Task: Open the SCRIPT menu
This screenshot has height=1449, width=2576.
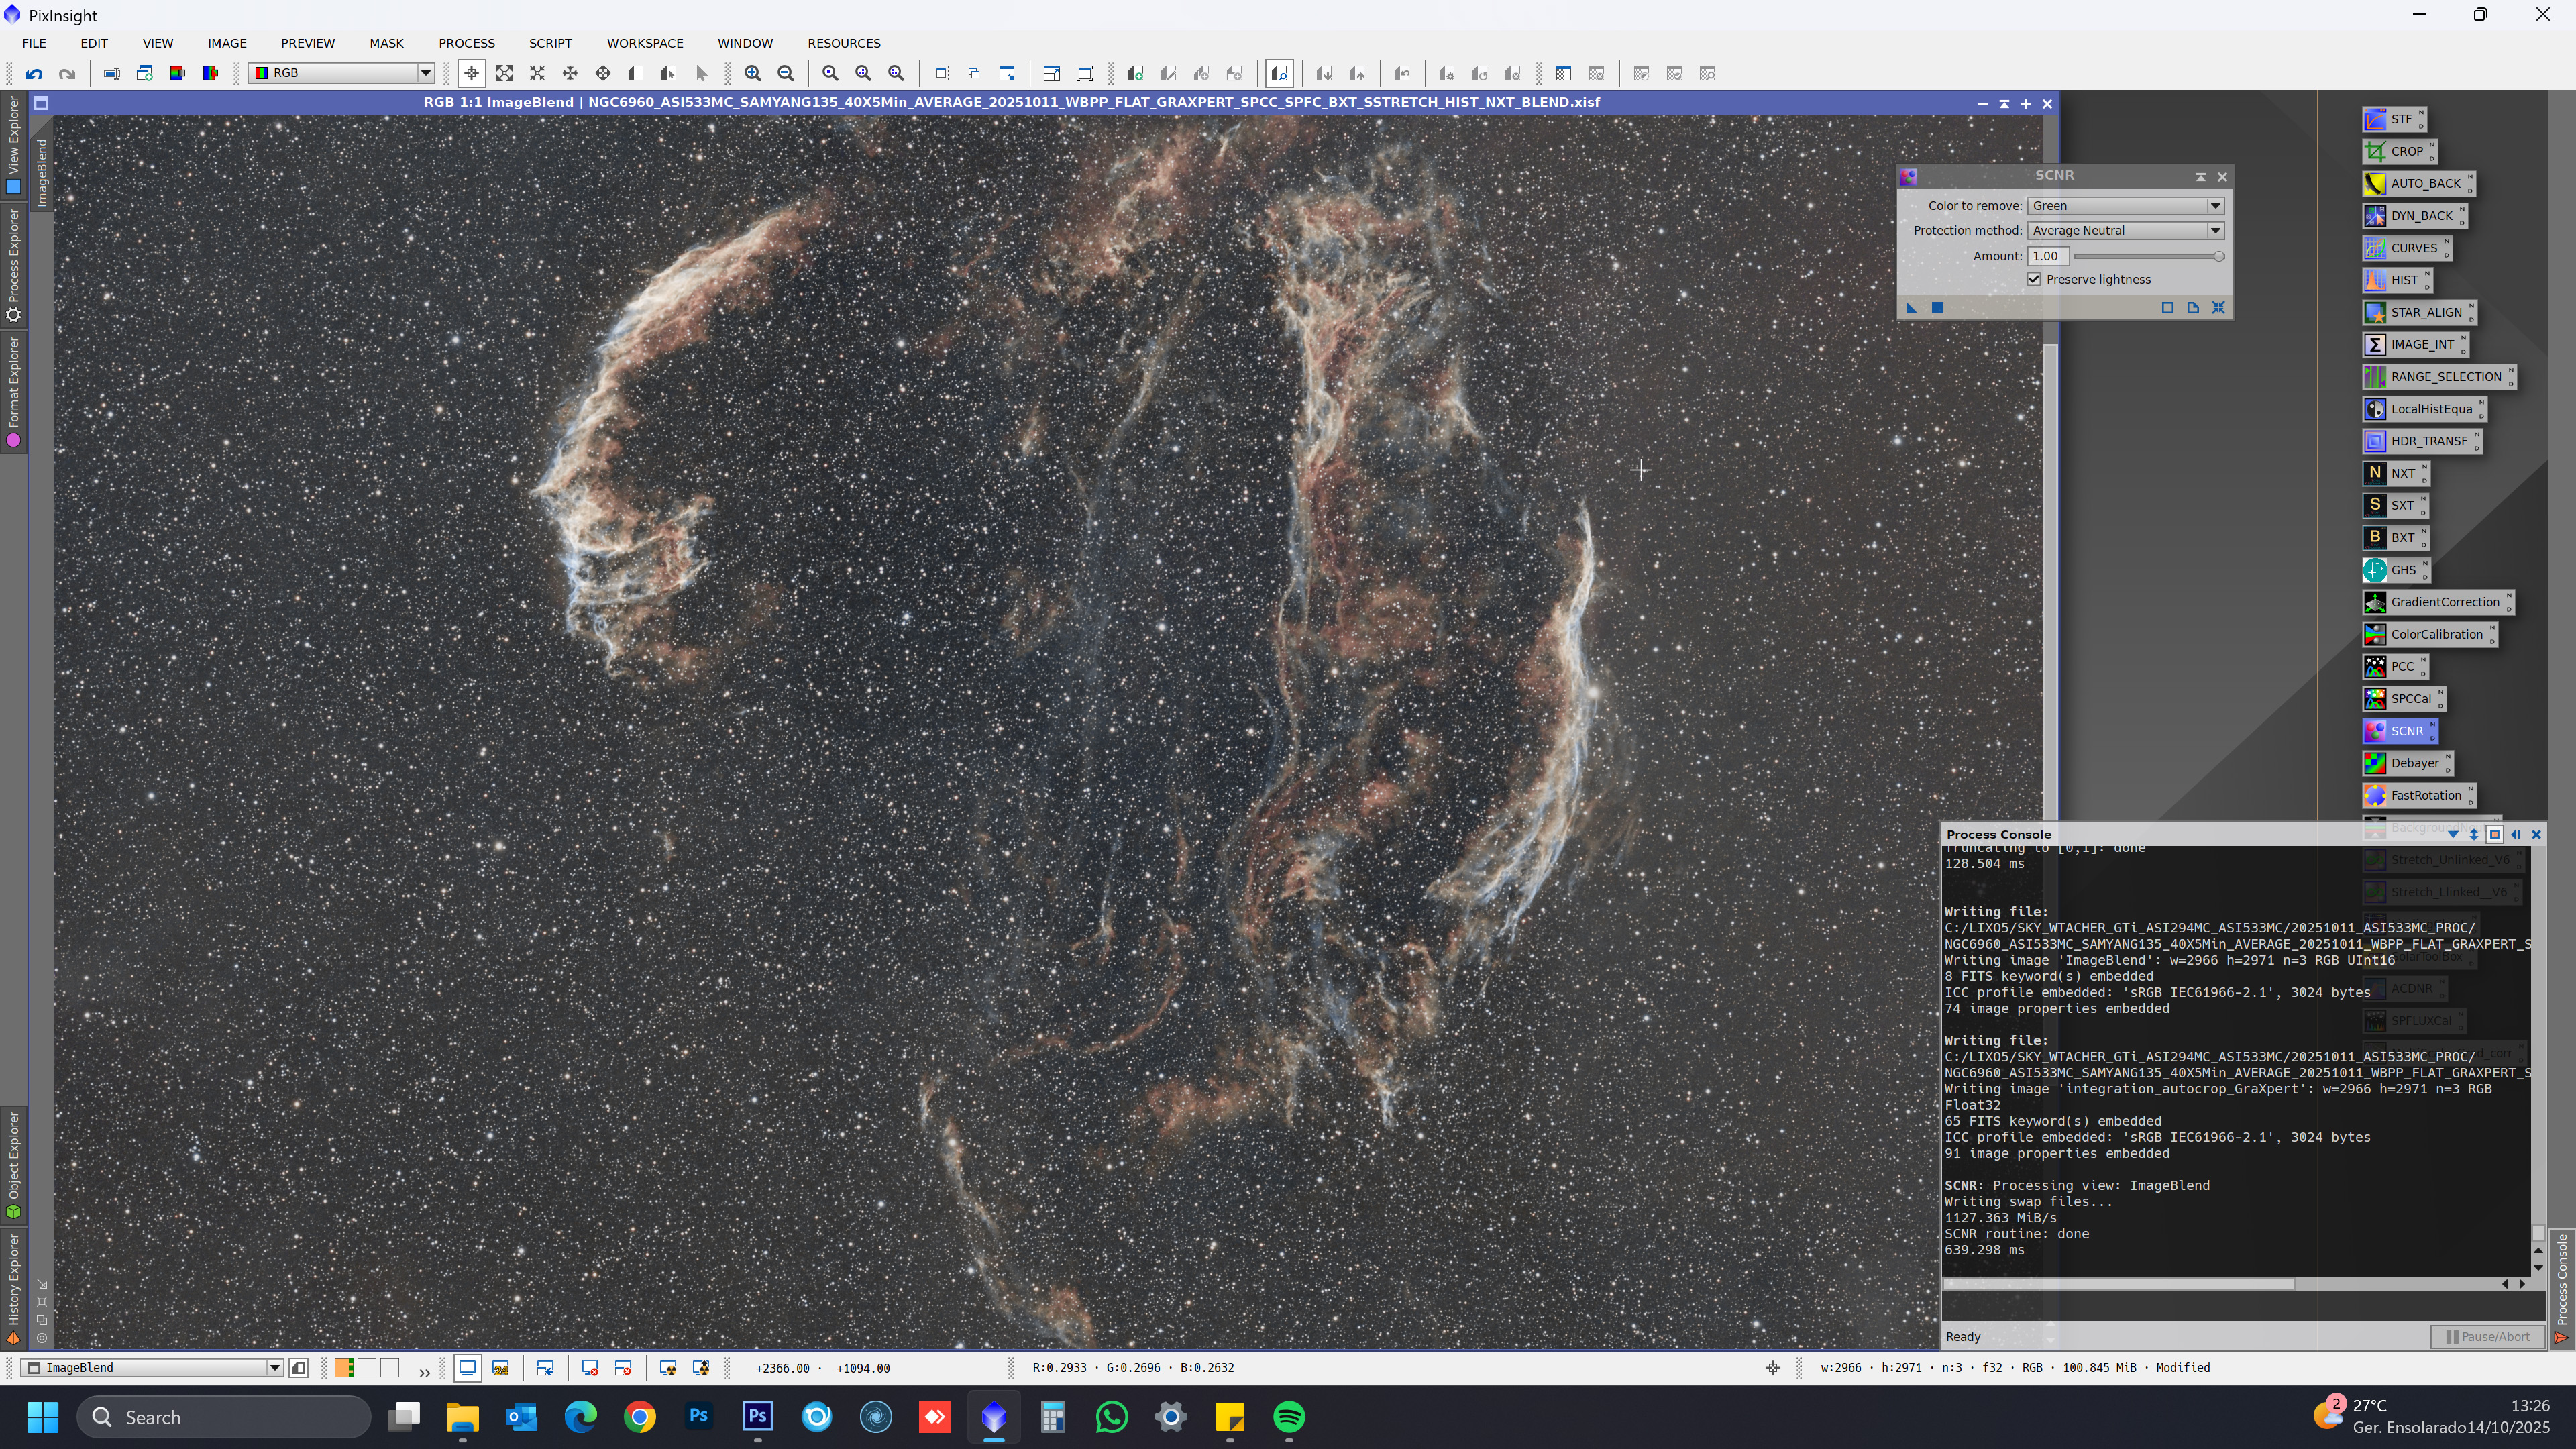Action: pyautogui.click(x=550, y=43)
